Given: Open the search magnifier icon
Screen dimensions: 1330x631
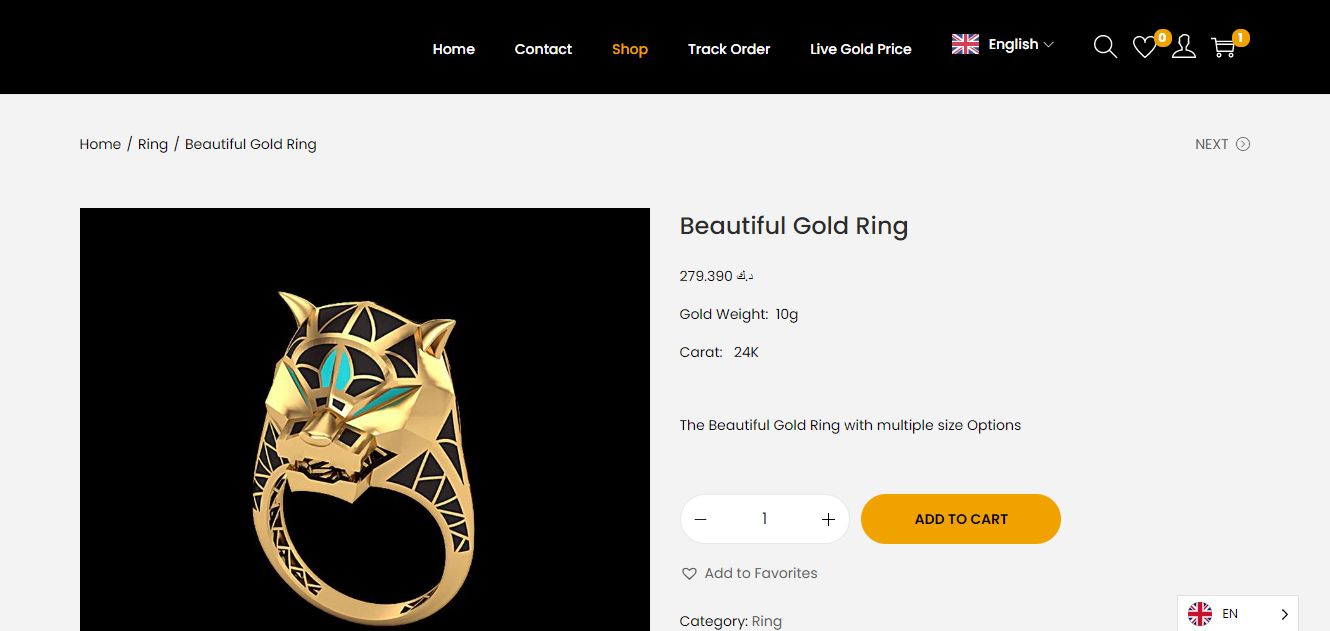Looking at the screenshot, I should (x=1105, y=47).
